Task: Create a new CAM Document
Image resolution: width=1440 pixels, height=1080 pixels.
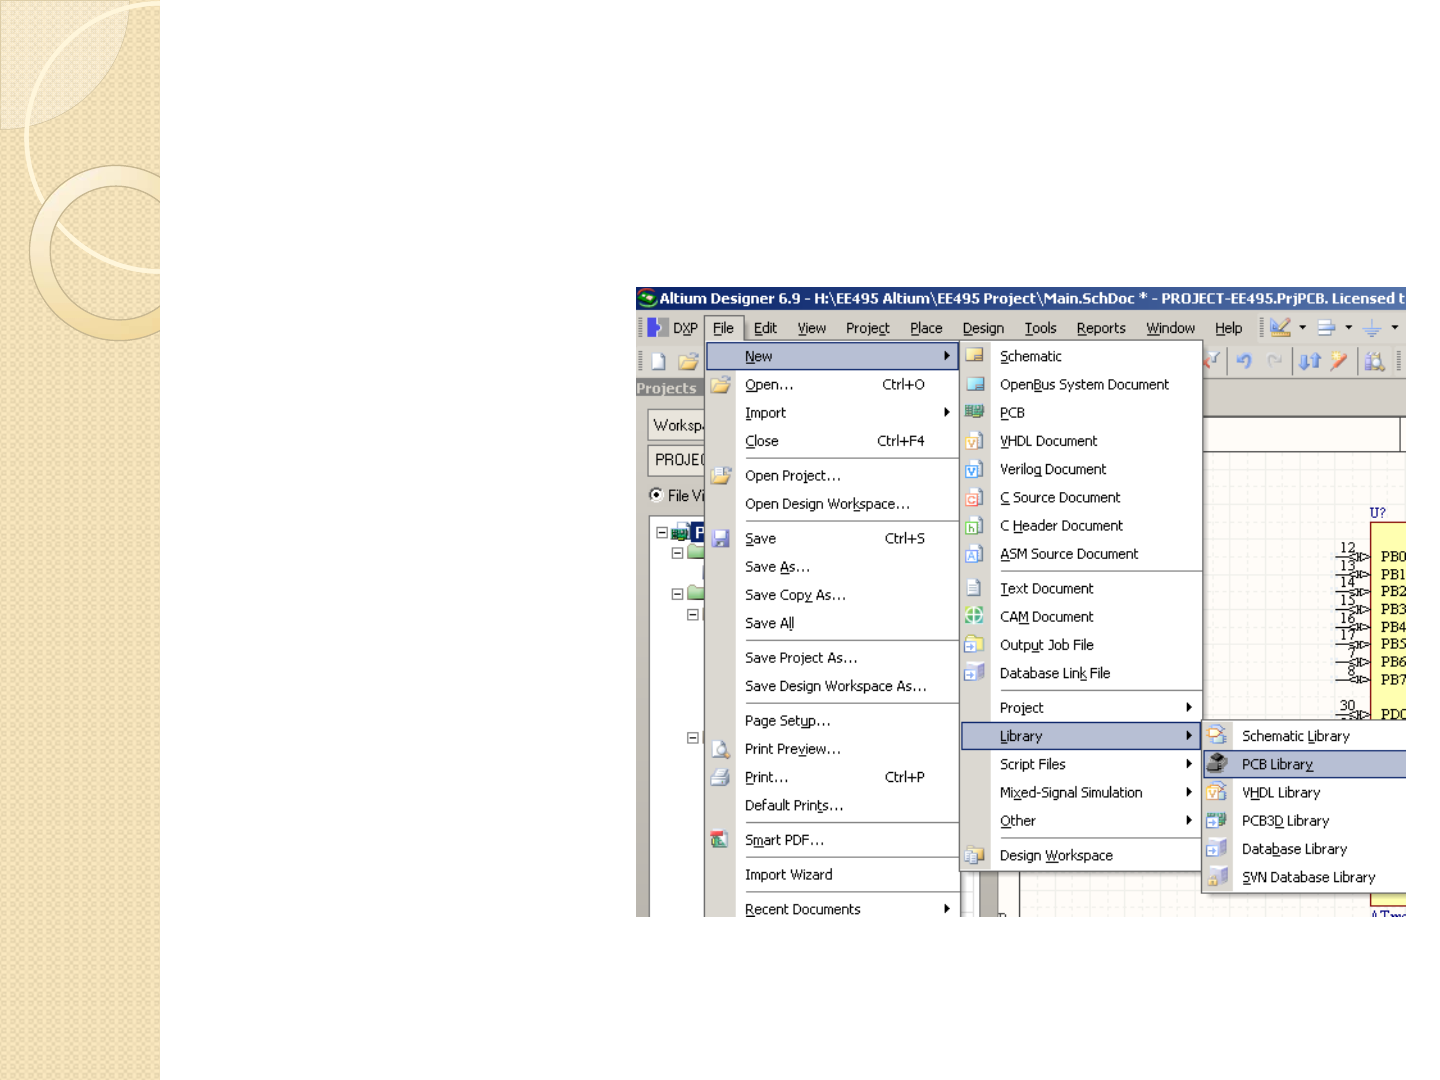Action: (1081, 617)
